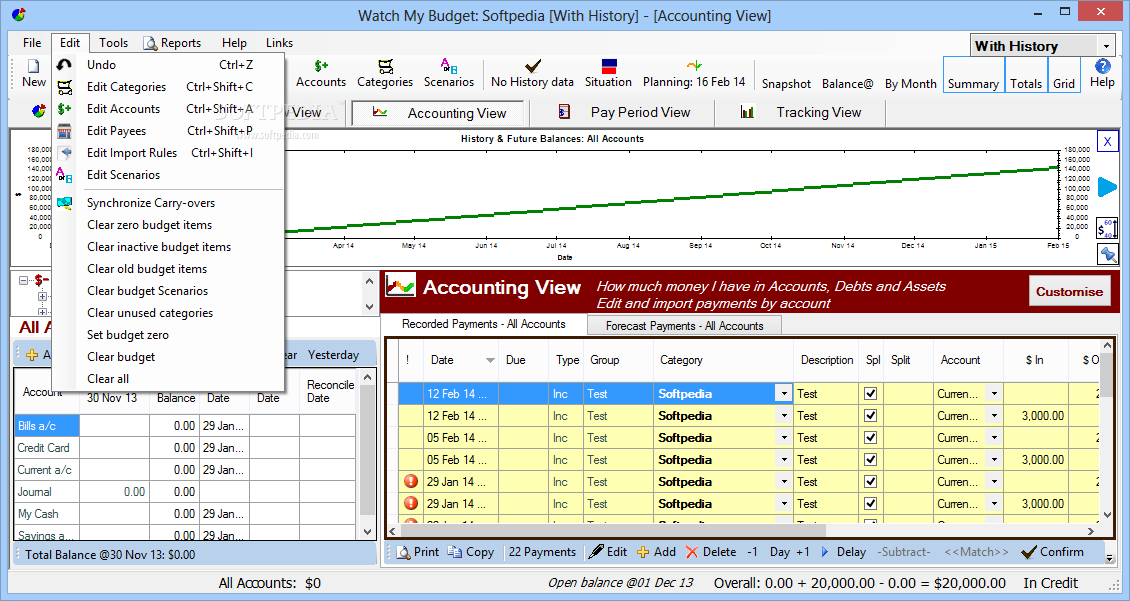Screen dimensions: 1130x601
Task: Open Category dropdown in first 29 Jan 14 row
Action: click(783, 481)
